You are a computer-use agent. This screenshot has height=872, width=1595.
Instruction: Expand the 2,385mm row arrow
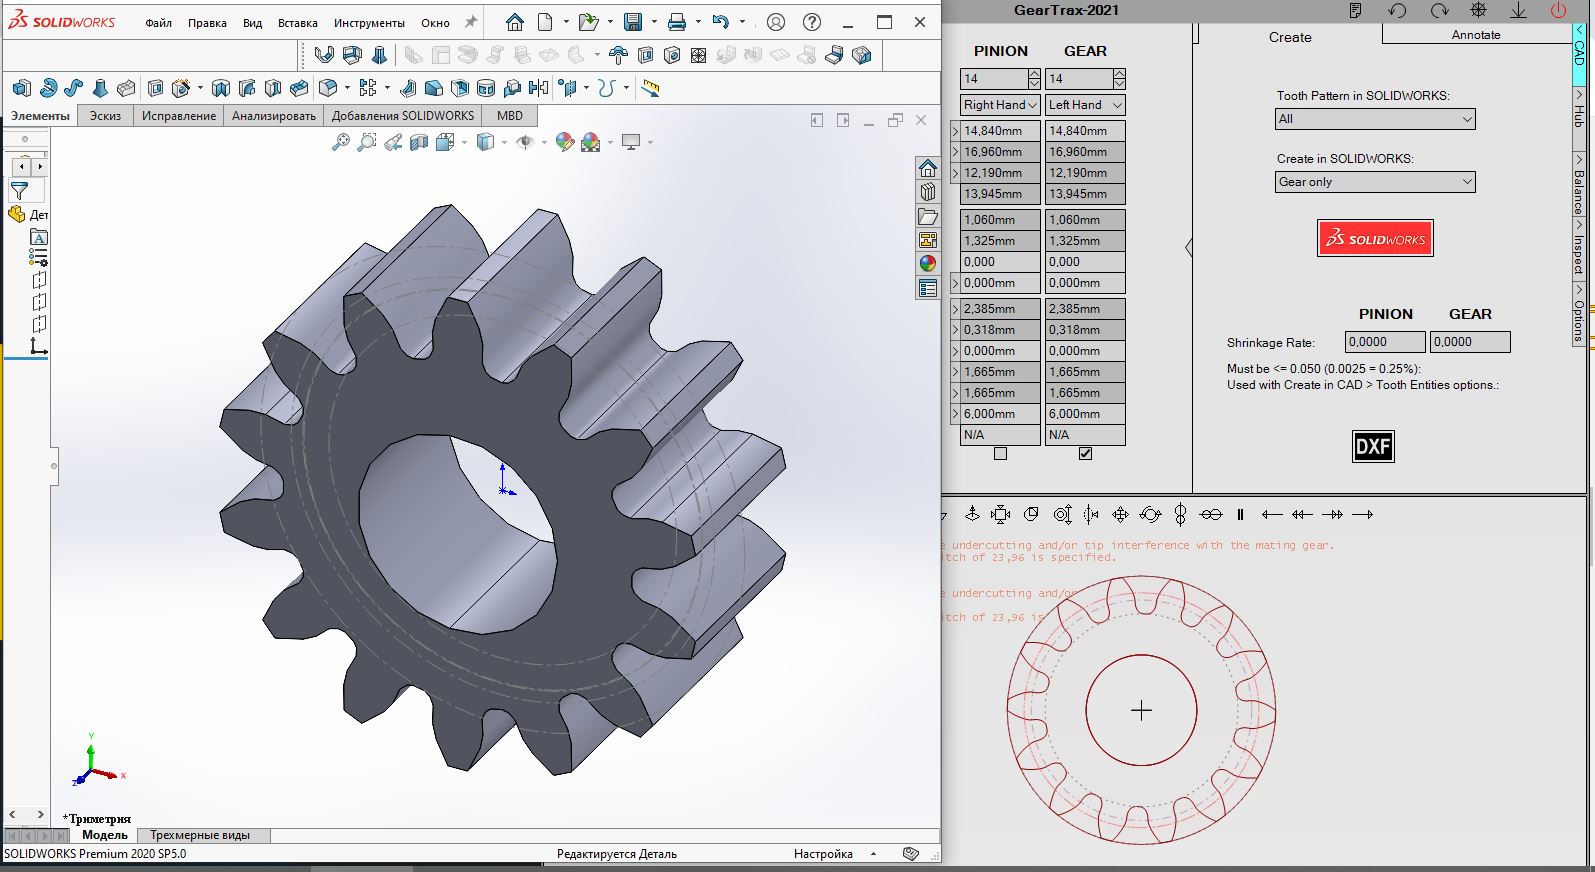[x=955, y=309]
